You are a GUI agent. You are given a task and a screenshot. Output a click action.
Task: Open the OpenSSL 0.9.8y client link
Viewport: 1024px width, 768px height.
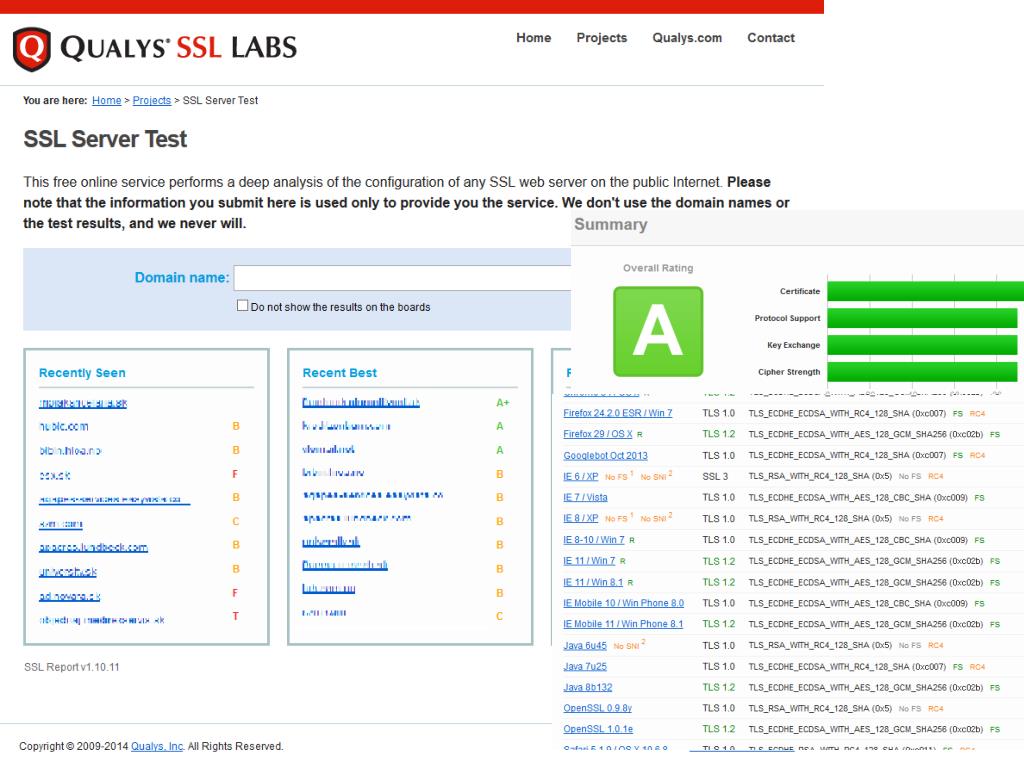[598, 709]
